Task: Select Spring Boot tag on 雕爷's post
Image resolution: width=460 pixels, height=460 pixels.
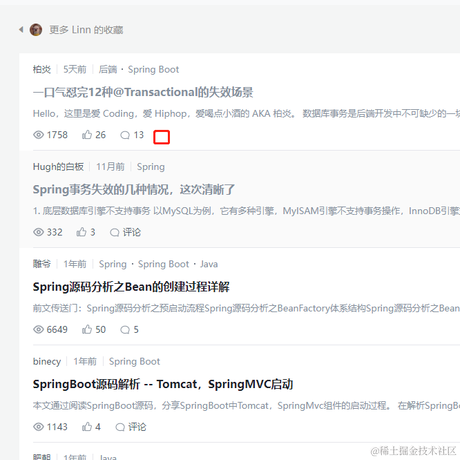Action: point(163,264)
